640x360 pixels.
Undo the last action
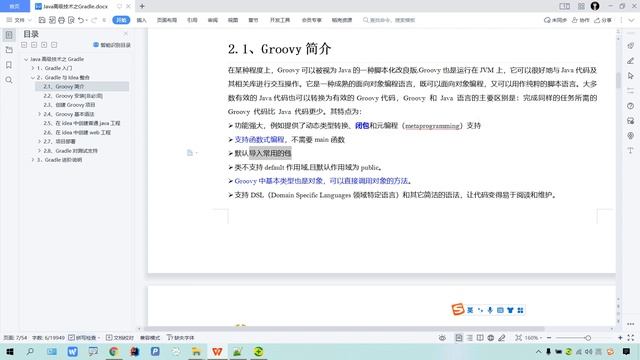point(81,20)
